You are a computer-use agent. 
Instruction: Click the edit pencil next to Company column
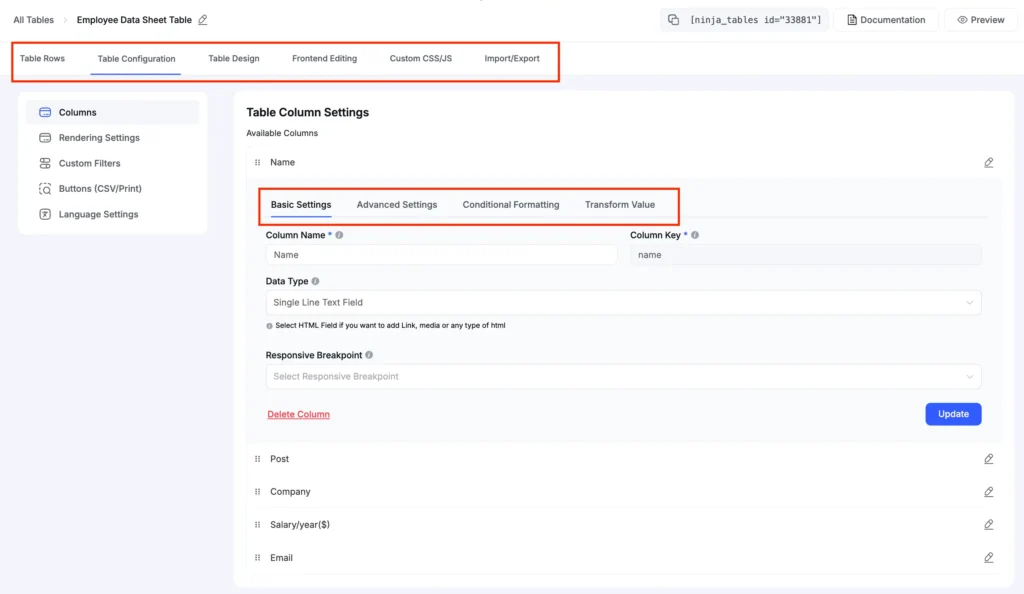pos(988,491)
